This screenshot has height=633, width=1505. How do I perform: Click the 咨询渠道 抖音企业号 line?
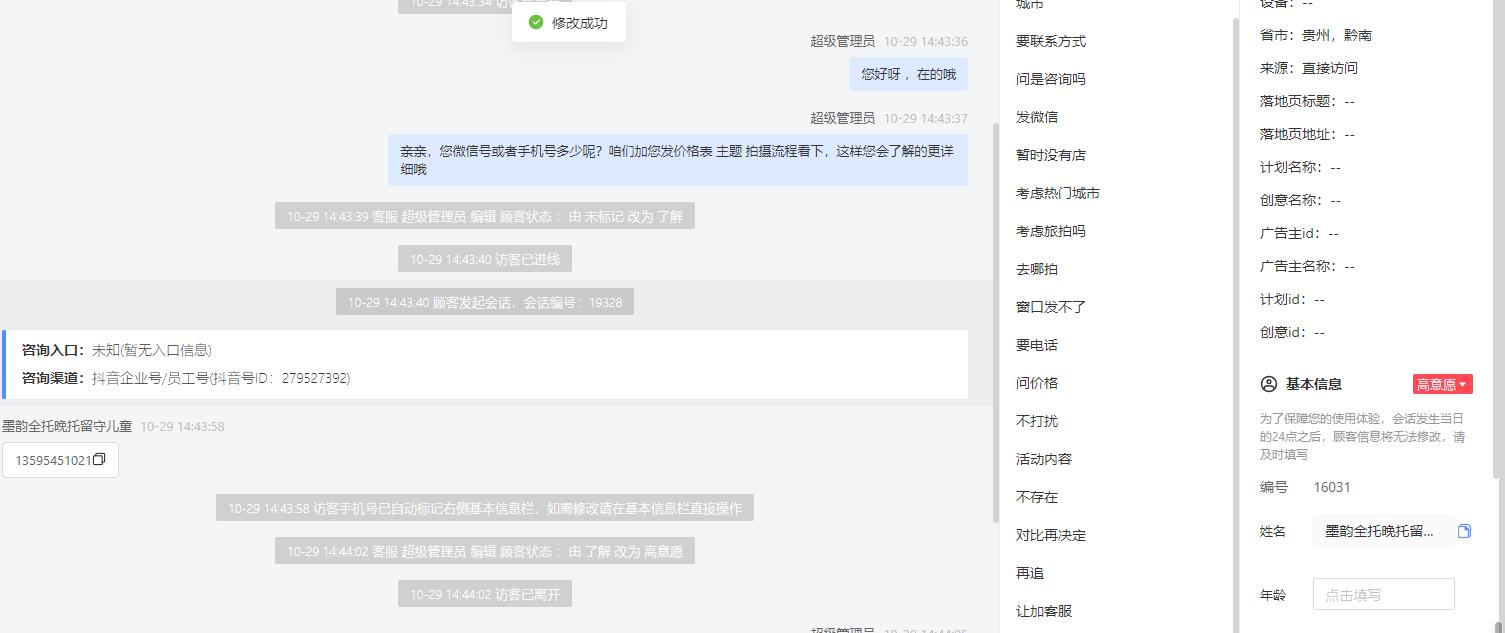pyautogui.click(x=186, y=378)
